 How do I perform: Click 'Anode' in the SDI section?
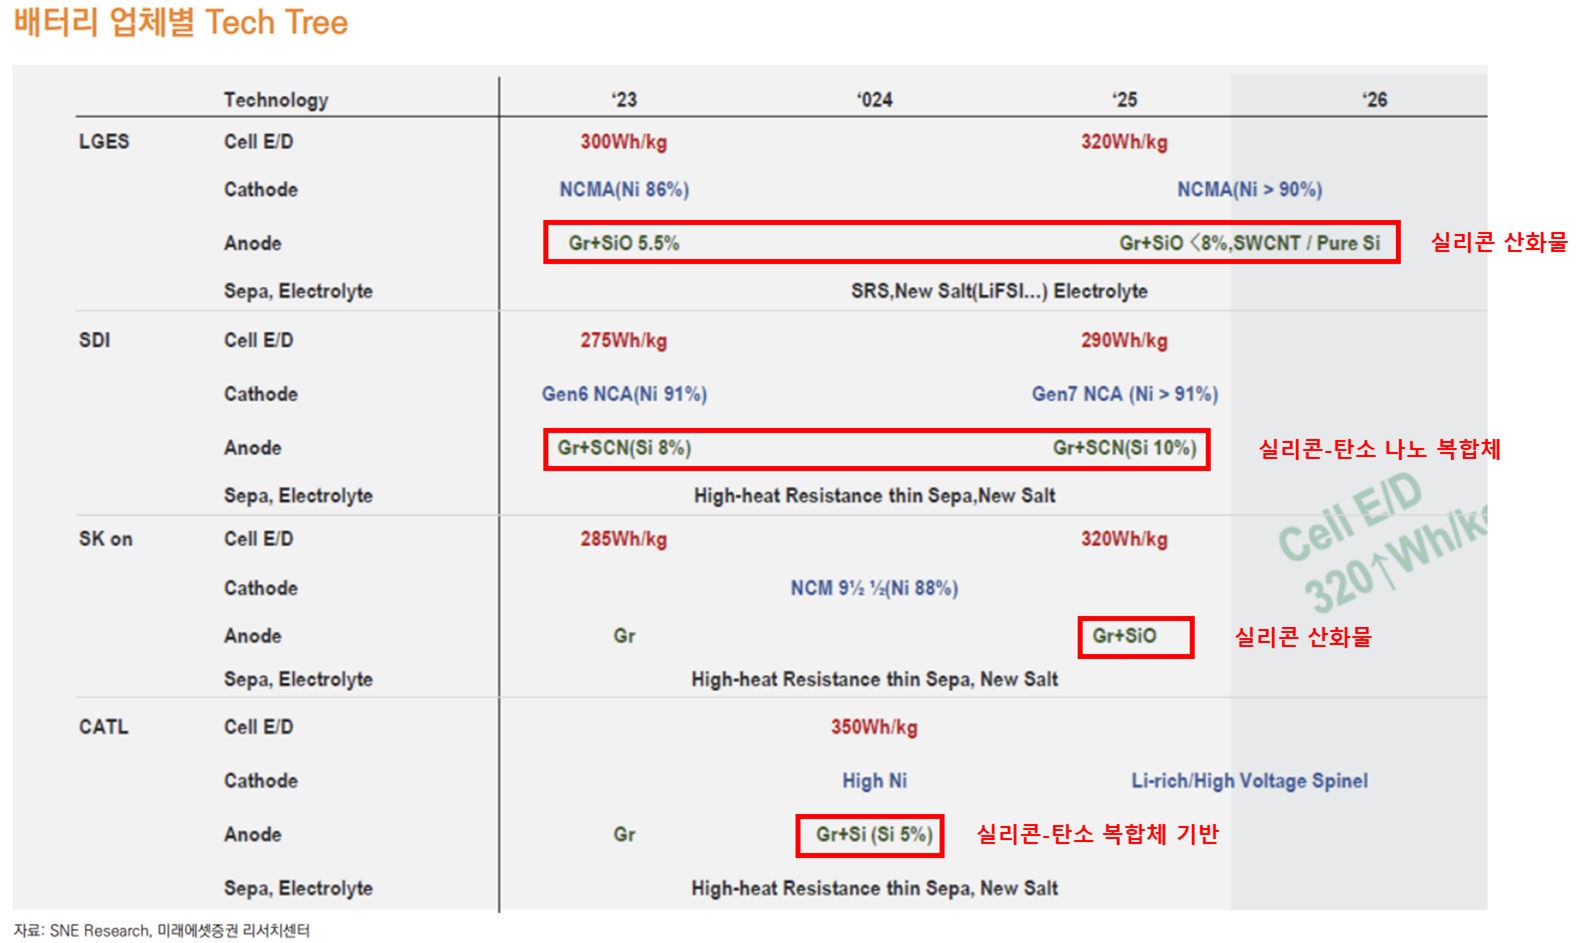[x=252, y=448]
